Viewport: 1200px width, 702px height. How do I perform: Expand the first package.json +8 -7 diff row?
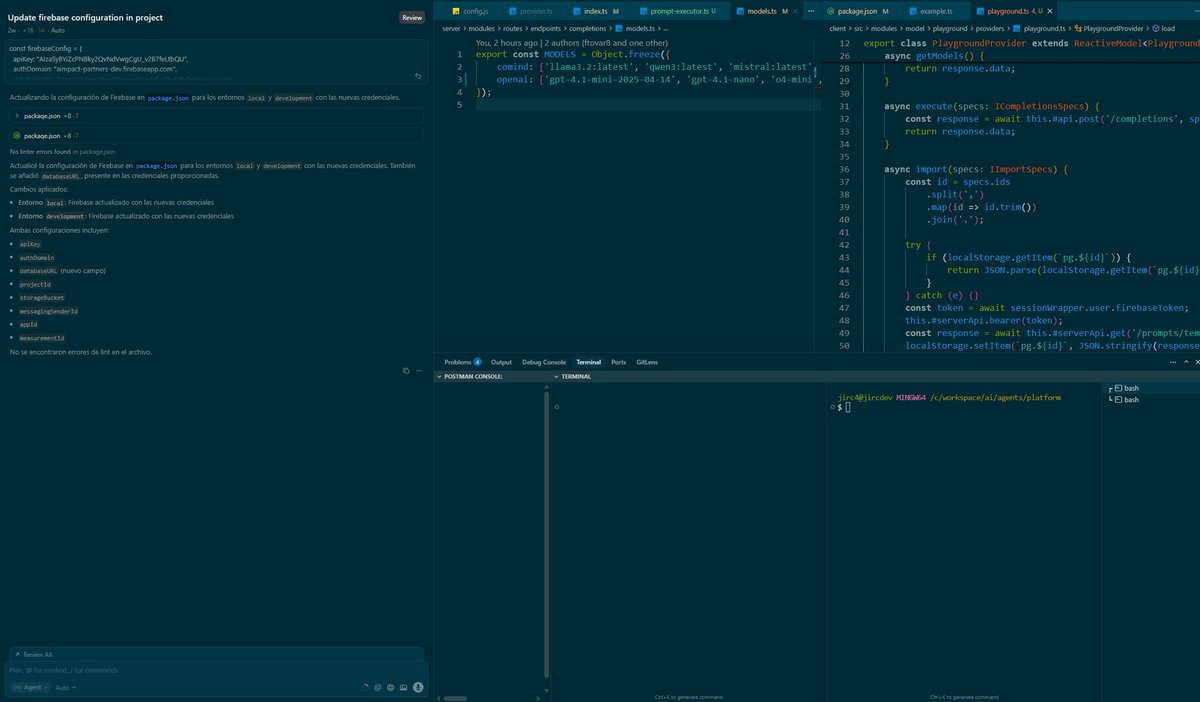click(x=216, y=116)
